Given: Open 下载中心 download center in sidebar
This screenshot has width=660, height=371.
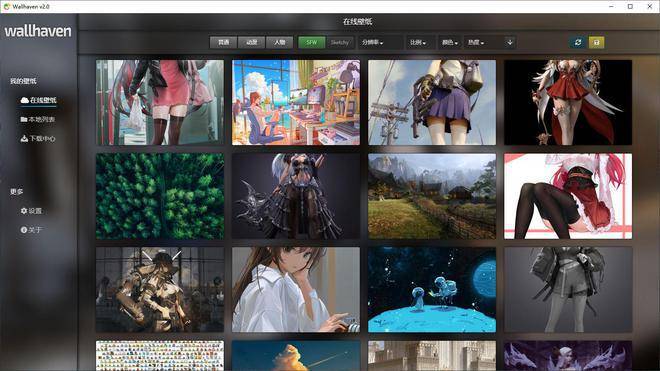Looking at the screenshot, I should click(x=37, y=139).
